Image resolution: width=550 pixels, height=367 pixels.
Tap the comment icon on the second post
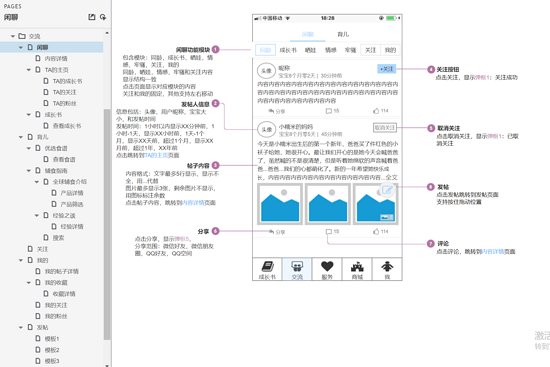click(329, 232)
